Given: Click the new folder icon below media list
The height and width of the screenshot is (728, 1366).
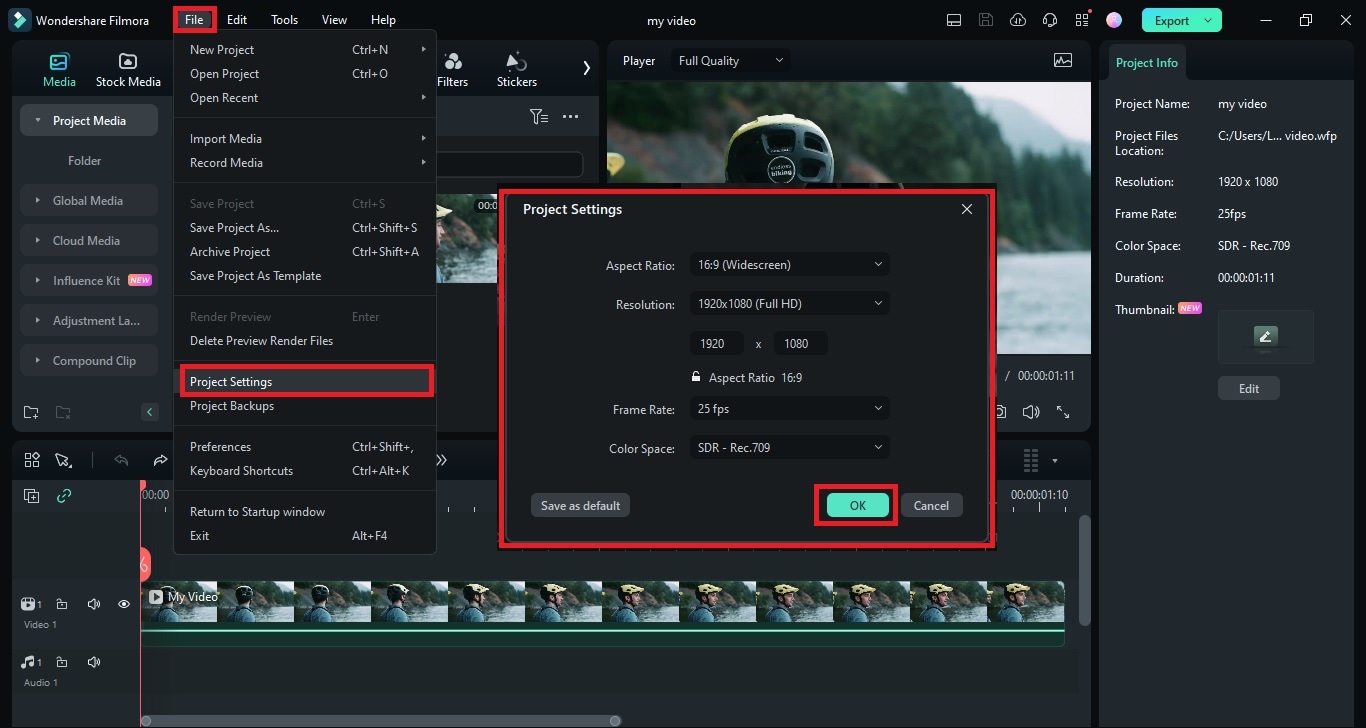Looking at the screenshot, I should point(31,412).
